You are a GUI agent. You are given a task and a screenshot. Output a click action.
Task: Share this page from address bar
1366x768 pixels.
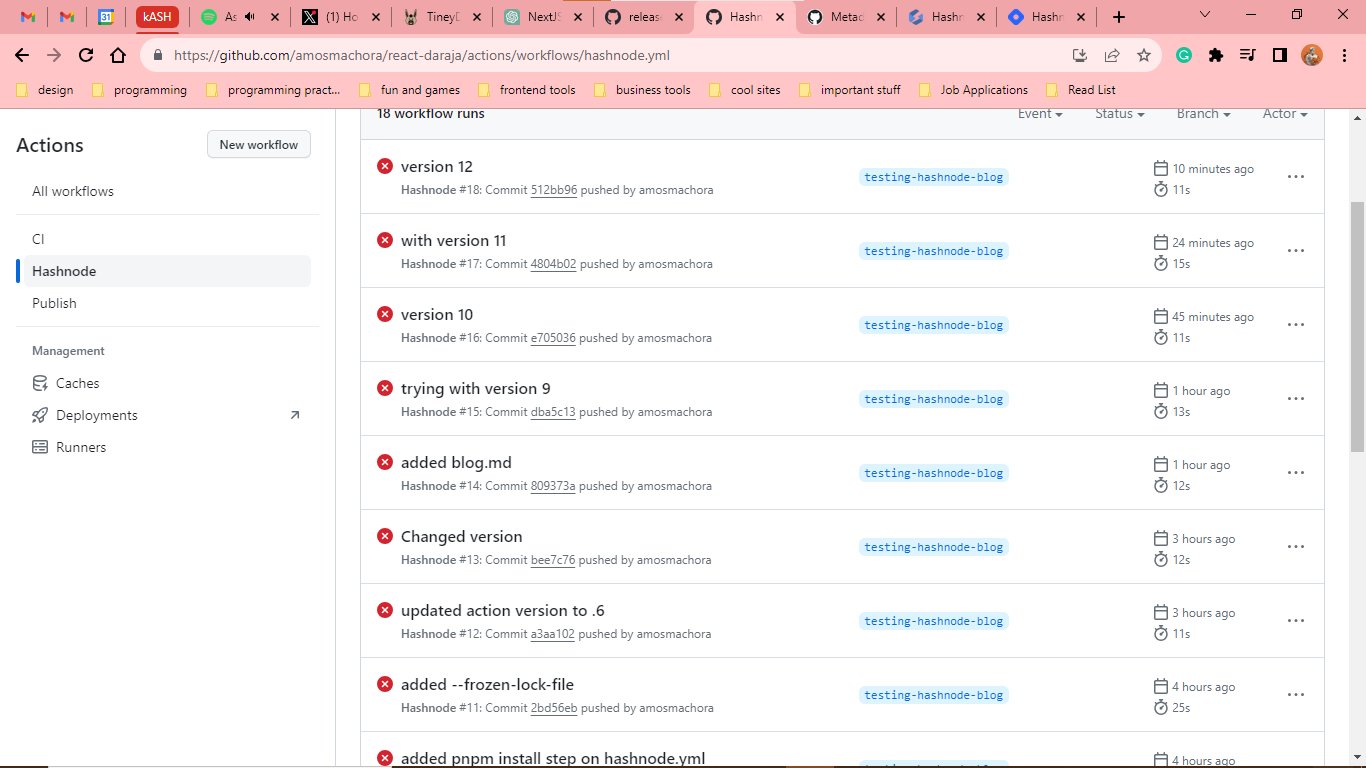tap(1112, 56)
